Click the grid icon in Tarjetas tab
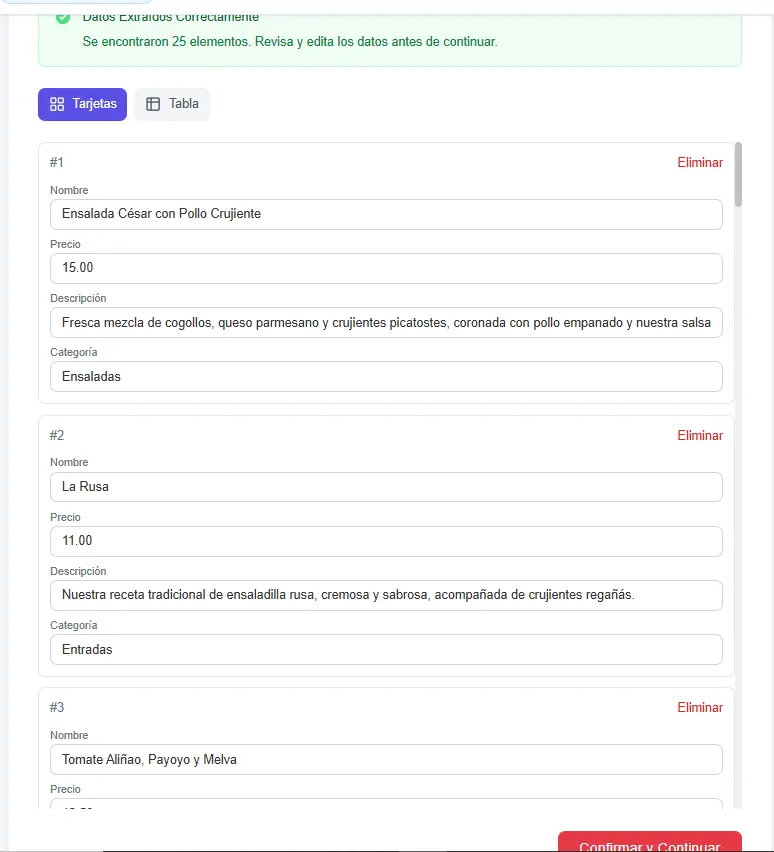 point(57,104)
